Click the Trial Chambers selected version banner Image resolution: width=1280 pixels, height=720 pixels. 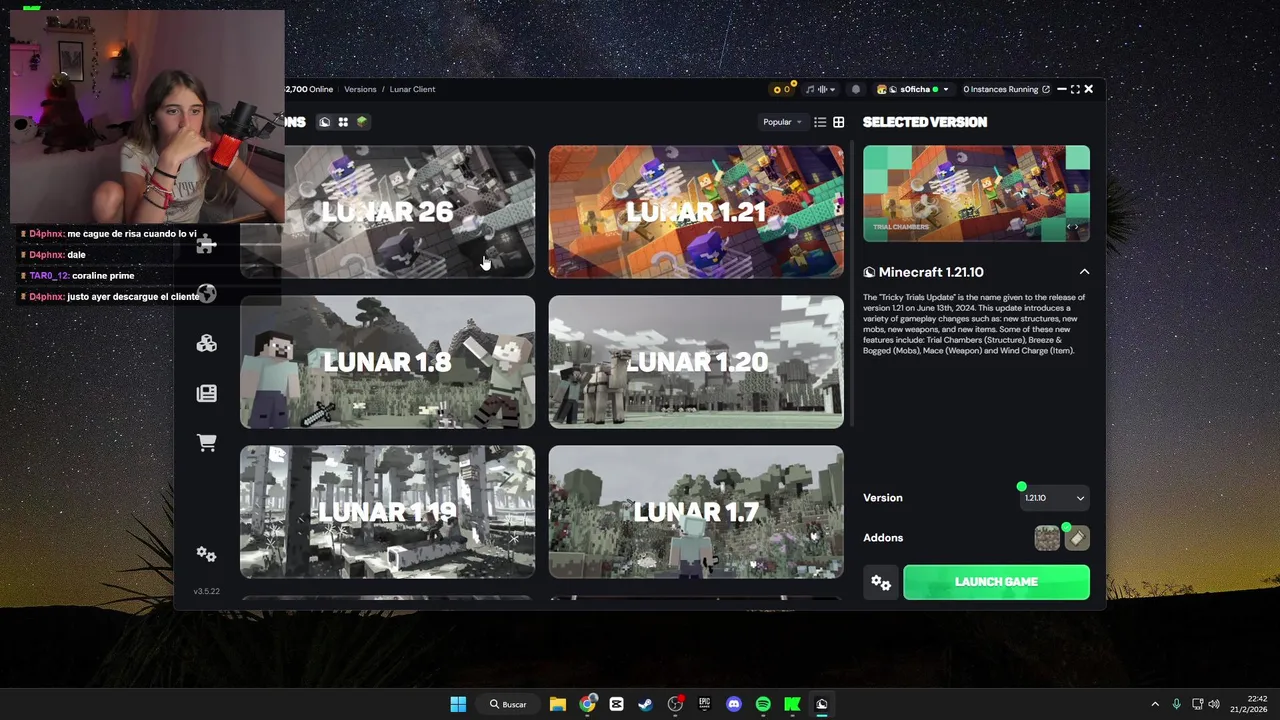click(976, 194)
